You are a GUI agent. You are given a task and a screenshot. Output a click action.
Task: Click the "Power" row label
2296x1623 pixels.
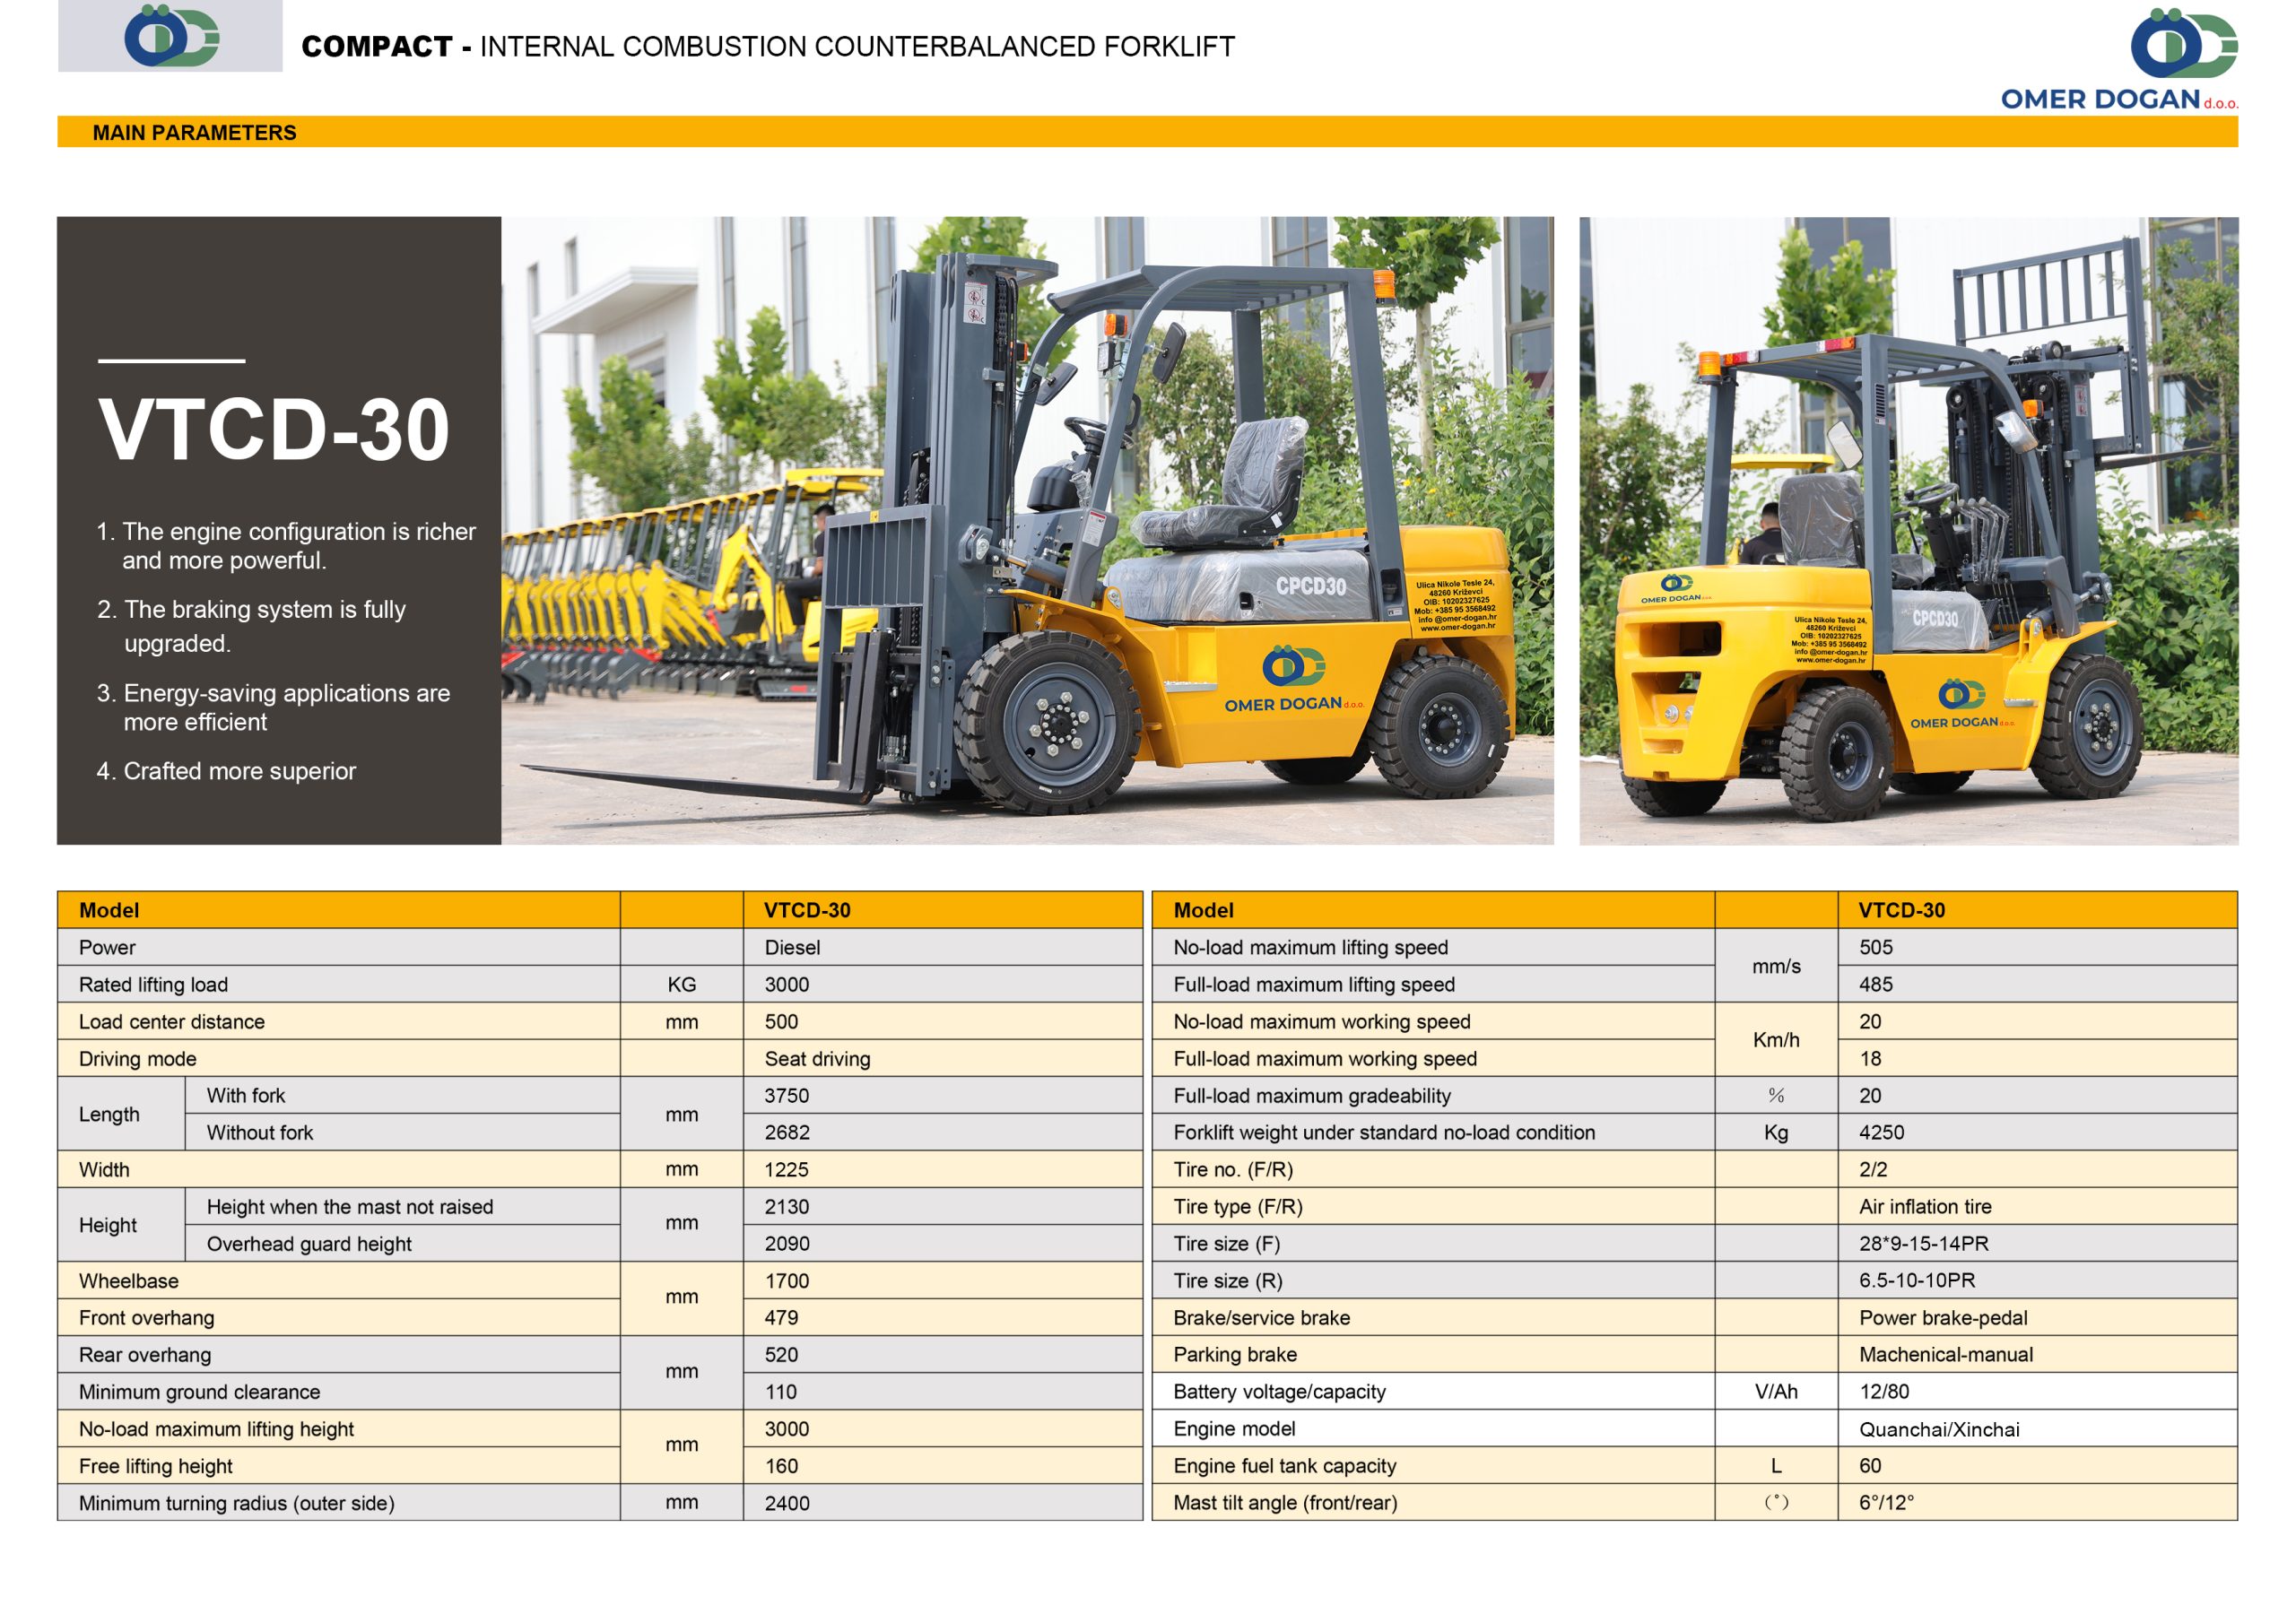pyautogui.click(x=107, y=947)
